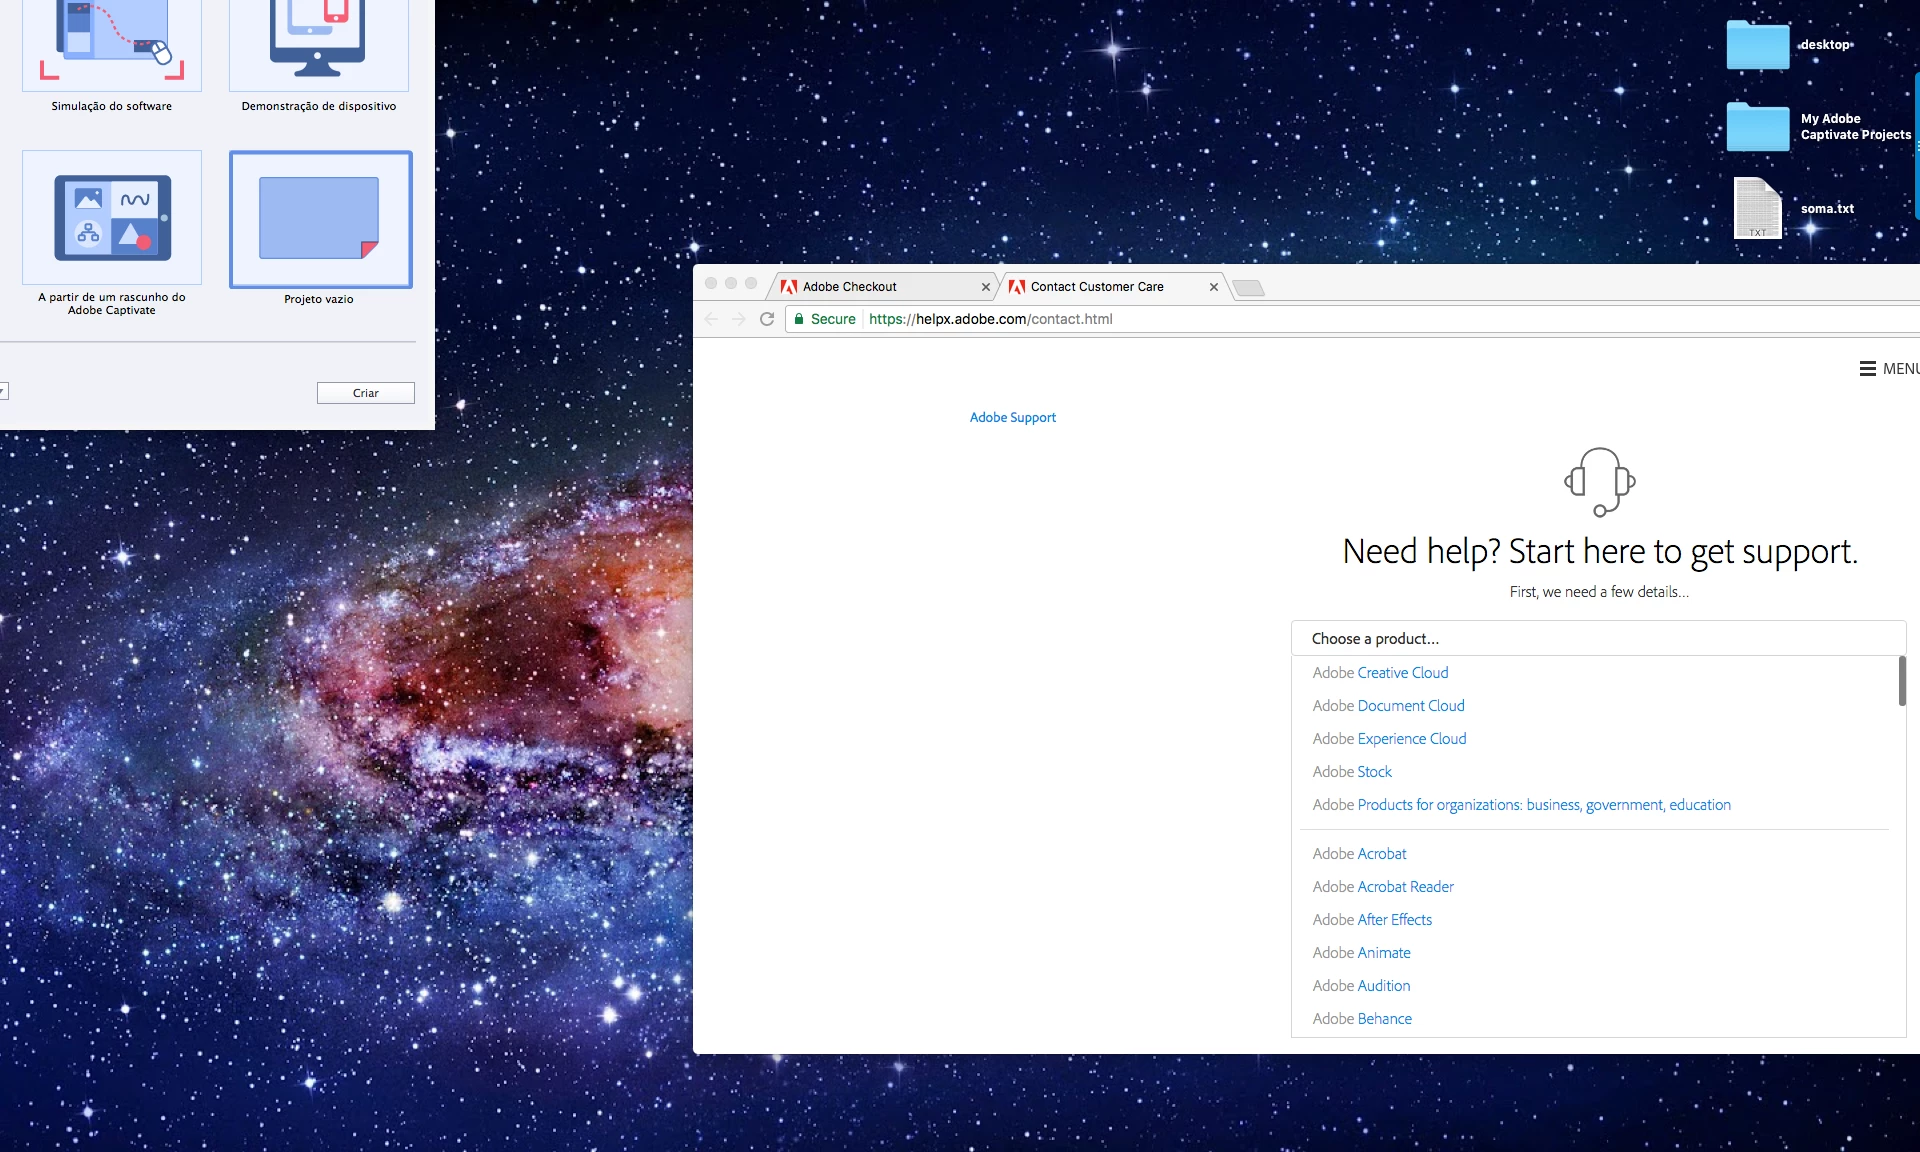Click the browser reload icon
The image size is (1920, 1152).
coord(767,319)
